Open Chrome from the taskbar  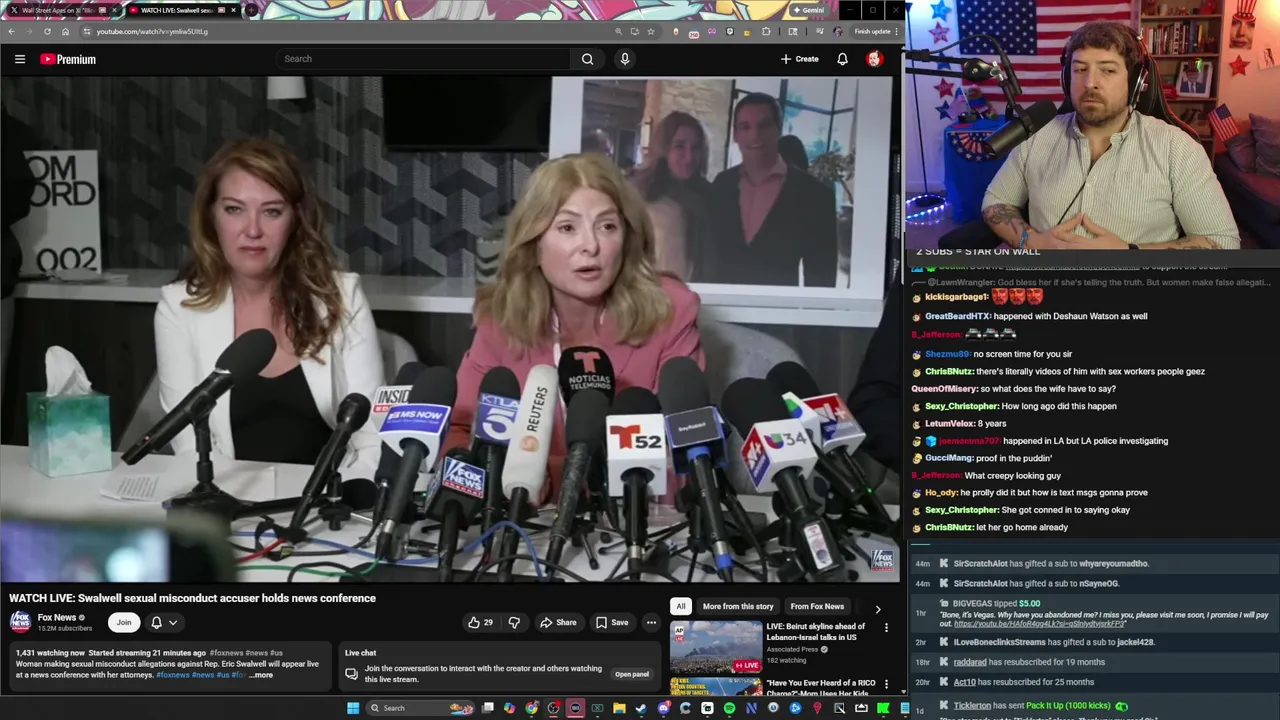click(531, 708)
